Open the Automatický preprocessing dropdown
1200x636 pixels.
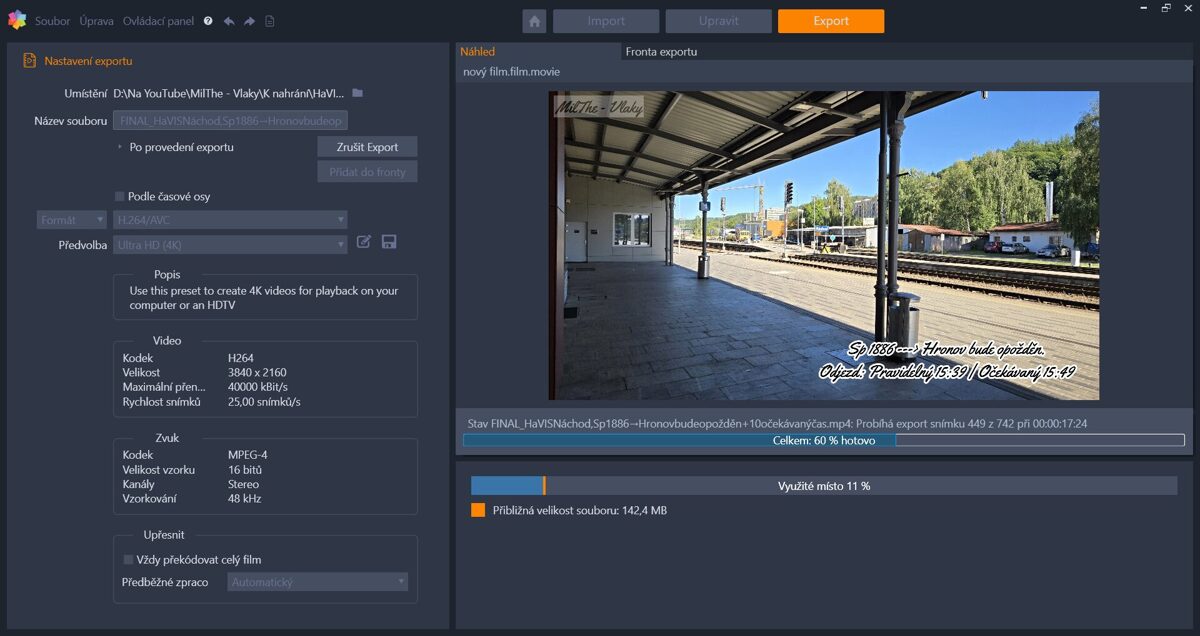tap(317, 582)
